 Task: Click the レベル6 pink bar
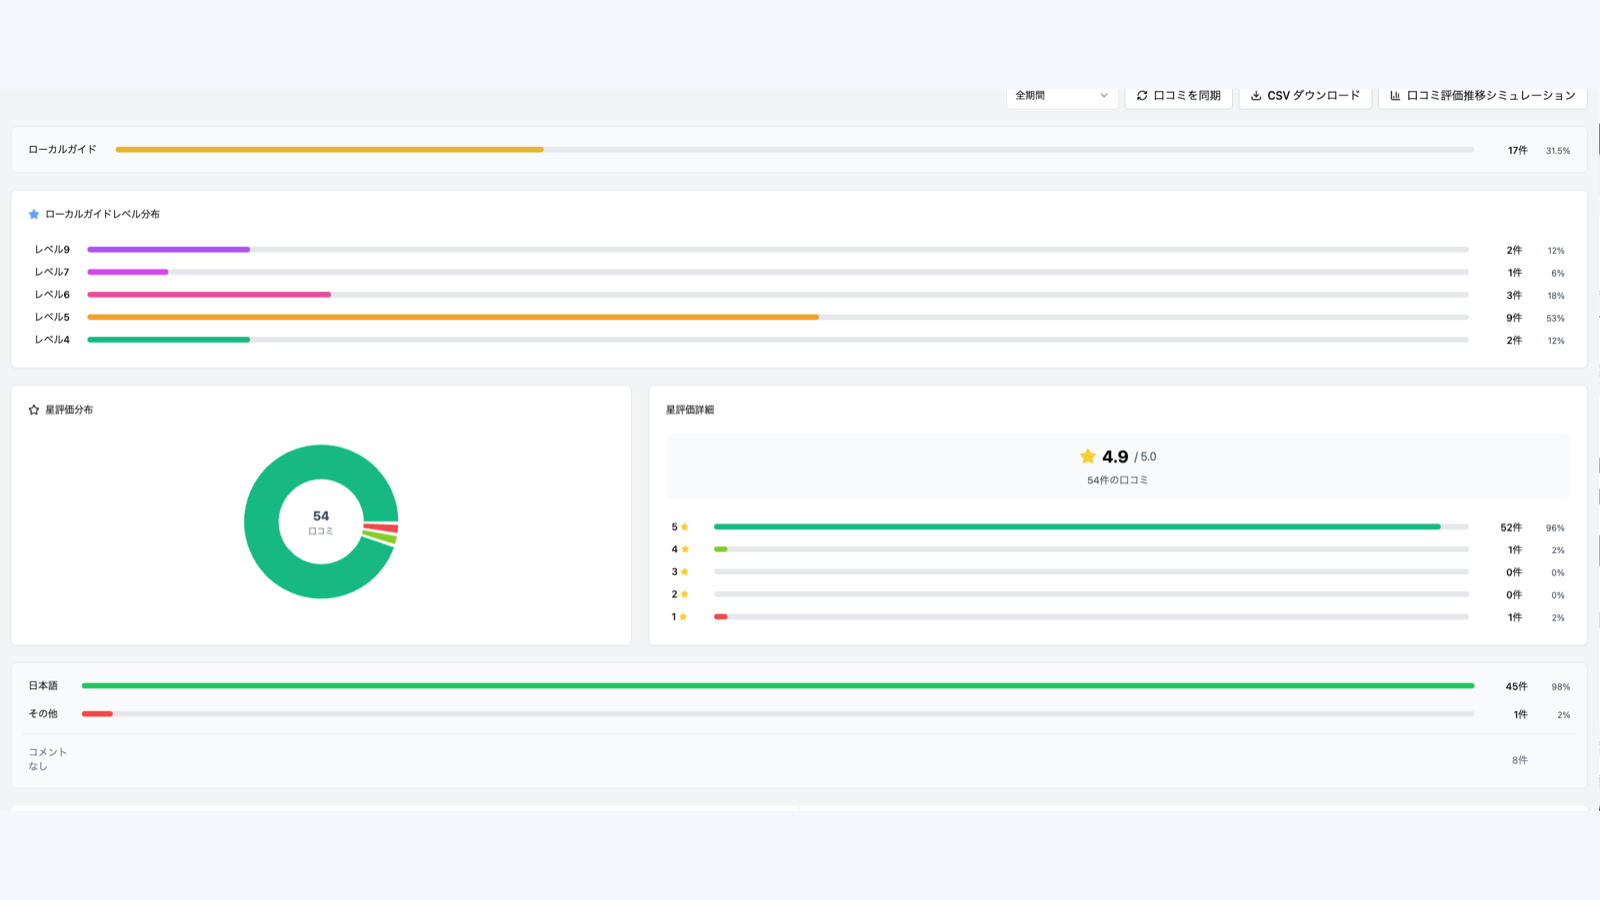coord(209,295)
